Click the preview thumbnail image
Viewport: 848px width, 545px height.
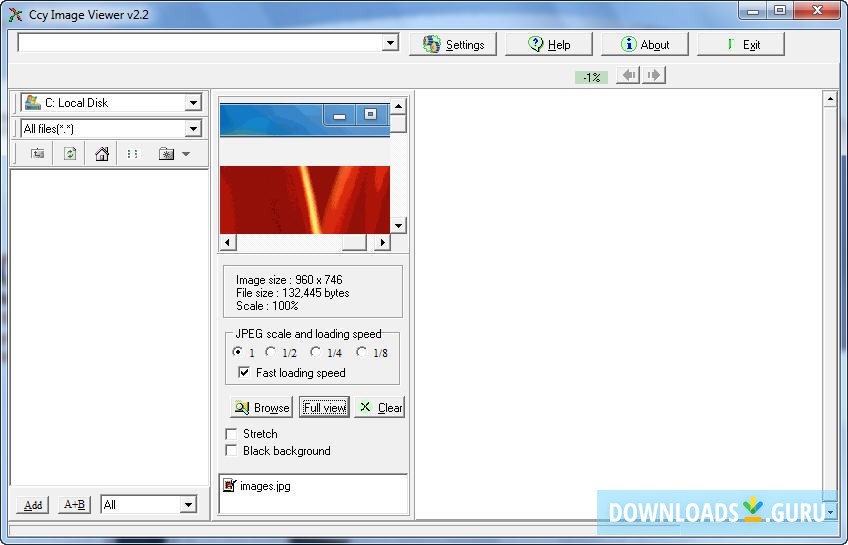(304, 168)
